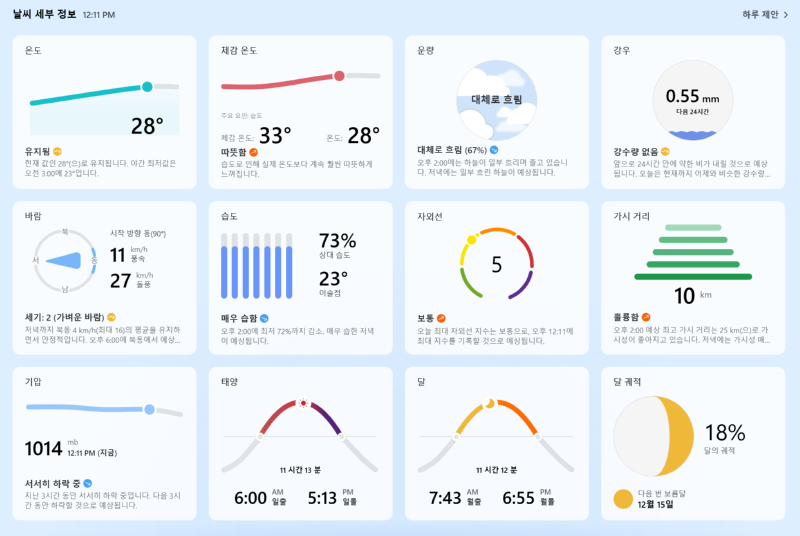Viewport: 800px width, 536px height.
Task: Click the orange trend icon beside 유지됨
Action: click(x=58, y=151)
